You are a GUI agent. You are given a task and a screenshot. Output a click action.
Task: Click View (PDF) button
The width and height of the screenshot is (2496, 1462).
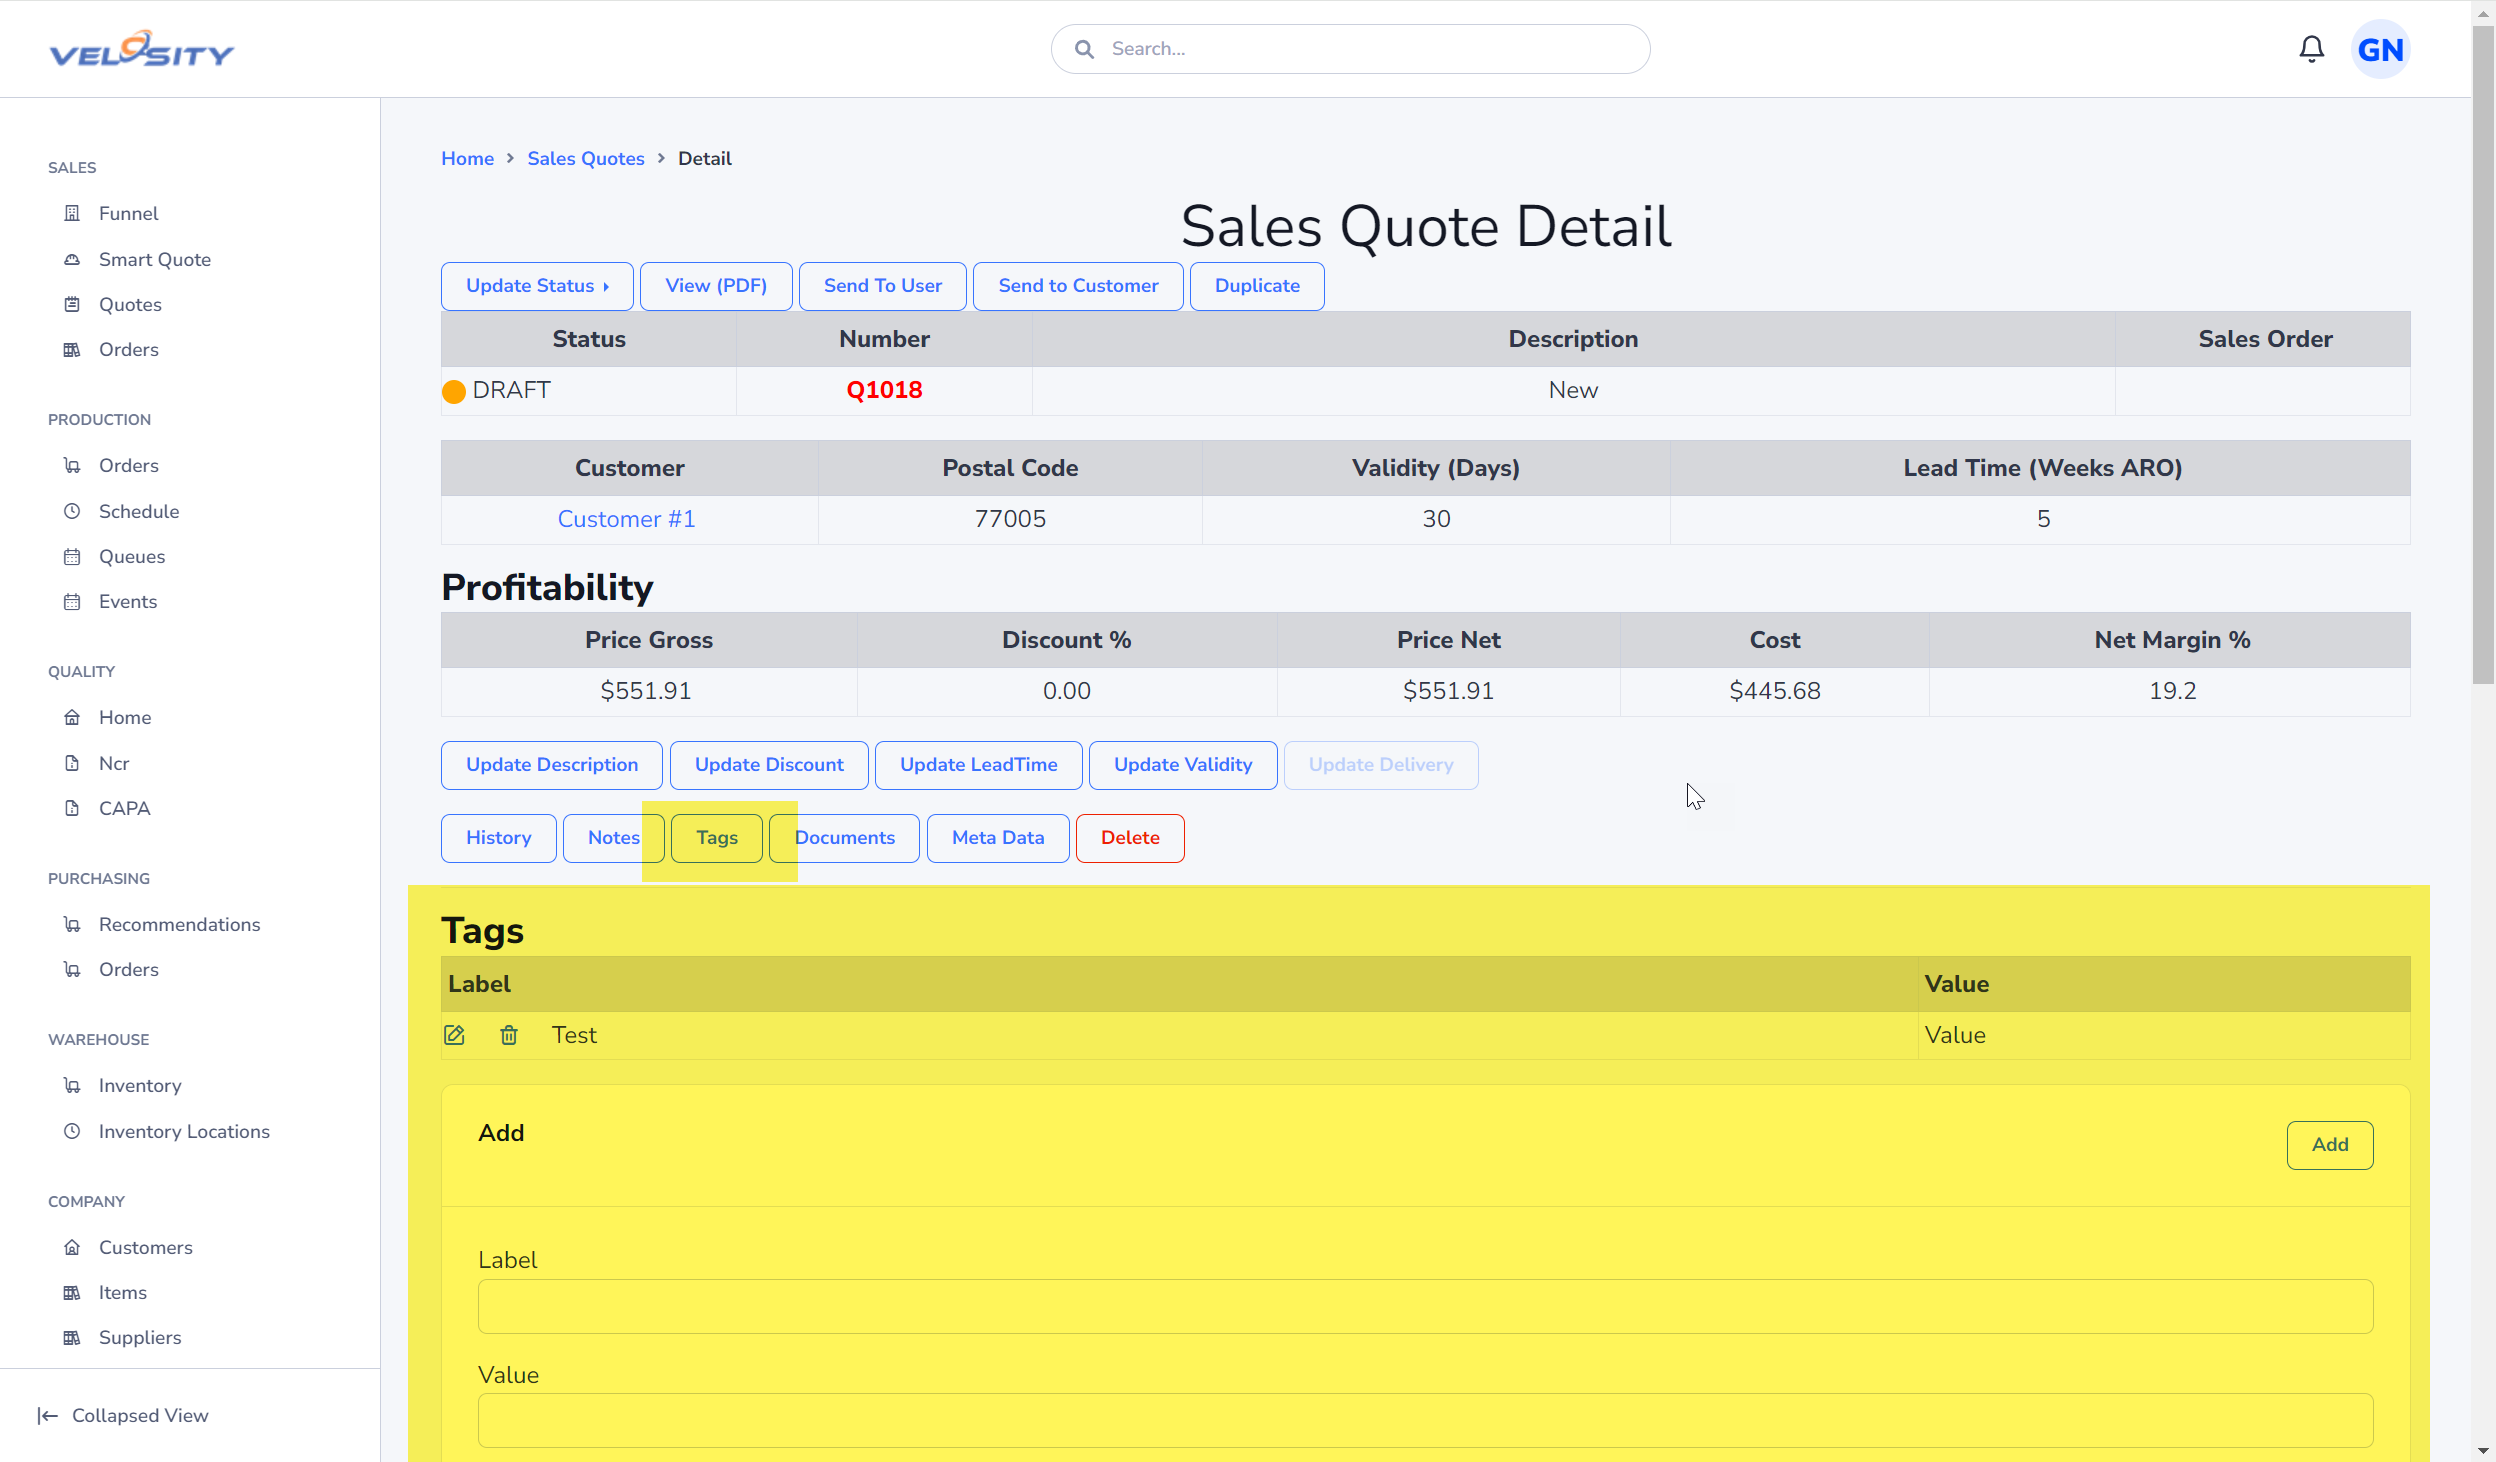point(716,286)
